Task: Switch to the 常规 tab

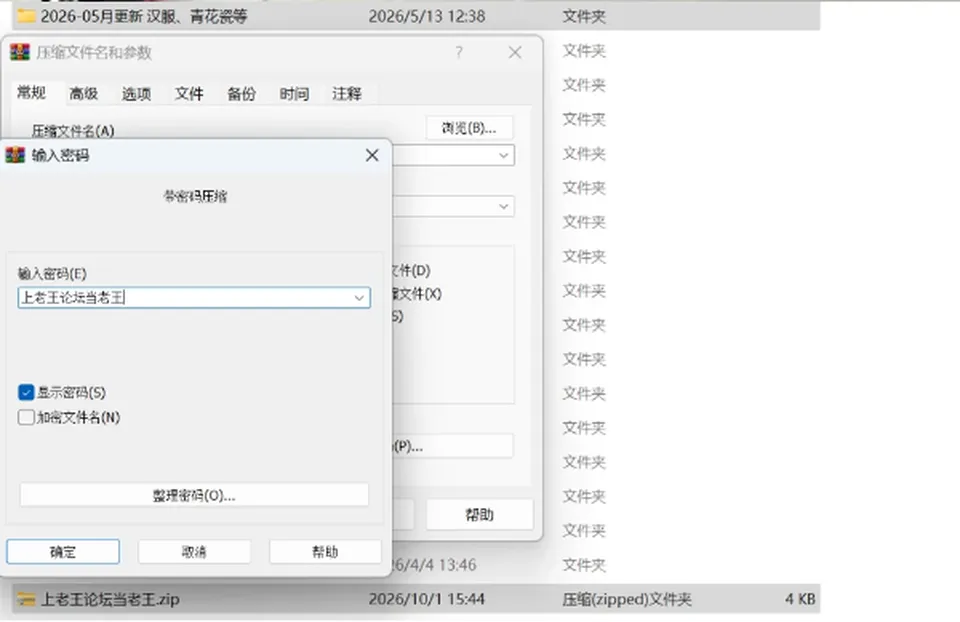Action: (31, 93)
